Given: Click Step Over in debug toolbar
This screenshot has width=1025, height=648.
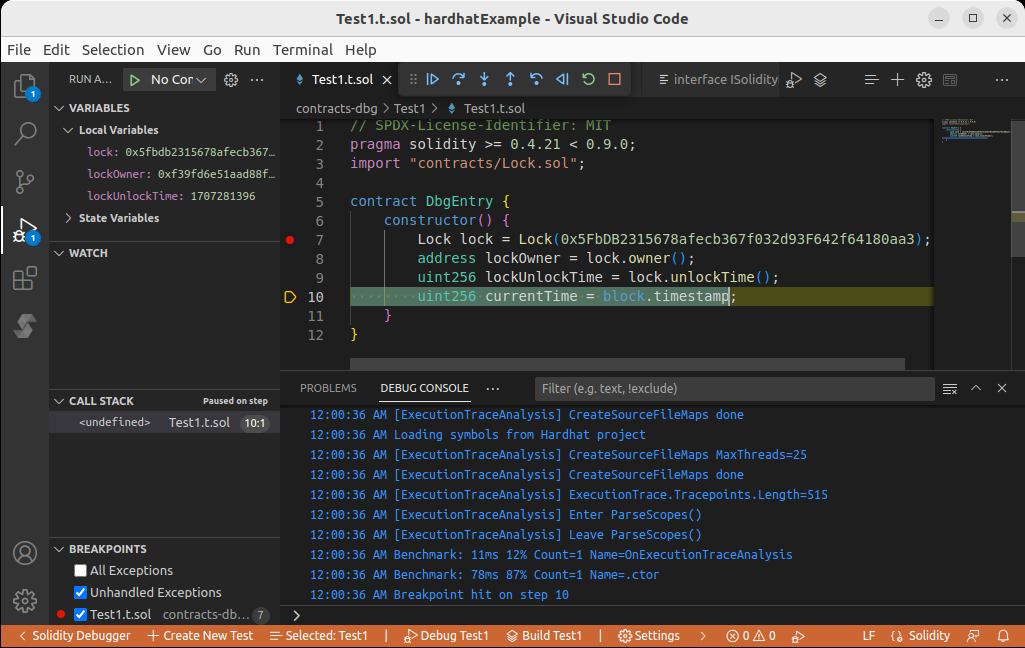Looking at the screenshot, I should click(458, 80).
